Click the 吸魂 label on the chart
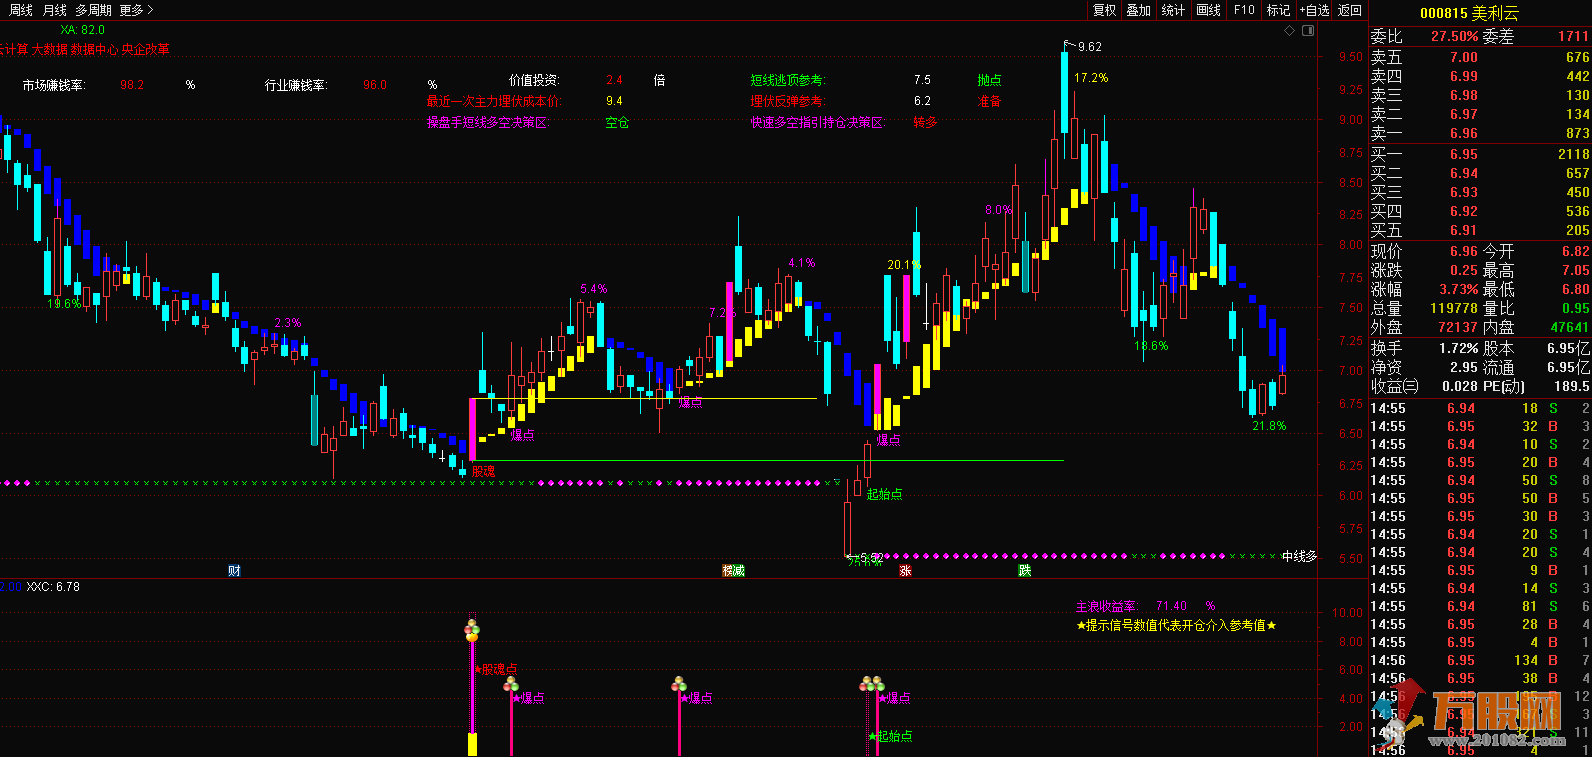 (x=483, y=471)
